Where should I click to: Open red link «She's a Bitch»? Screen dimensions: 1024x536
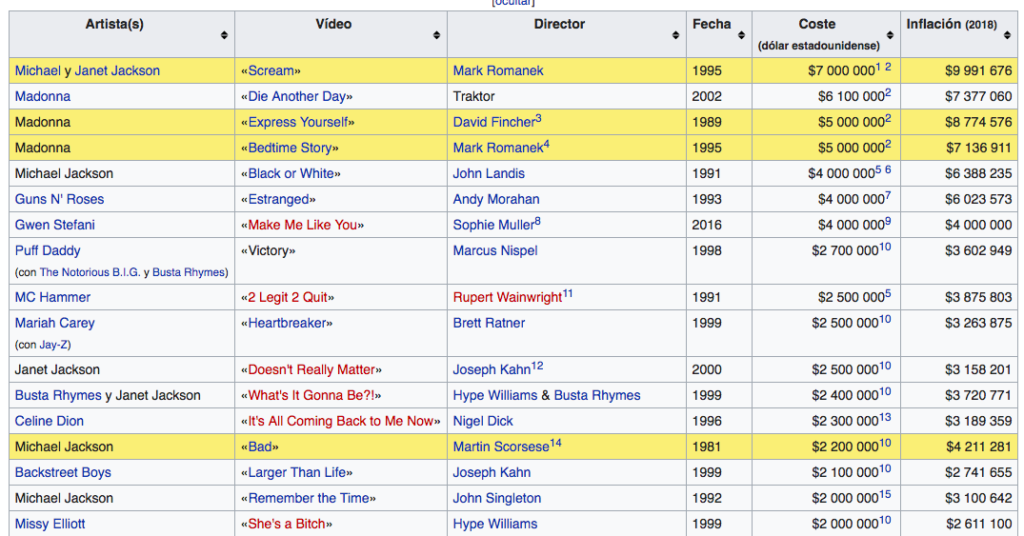coord(287,524)
